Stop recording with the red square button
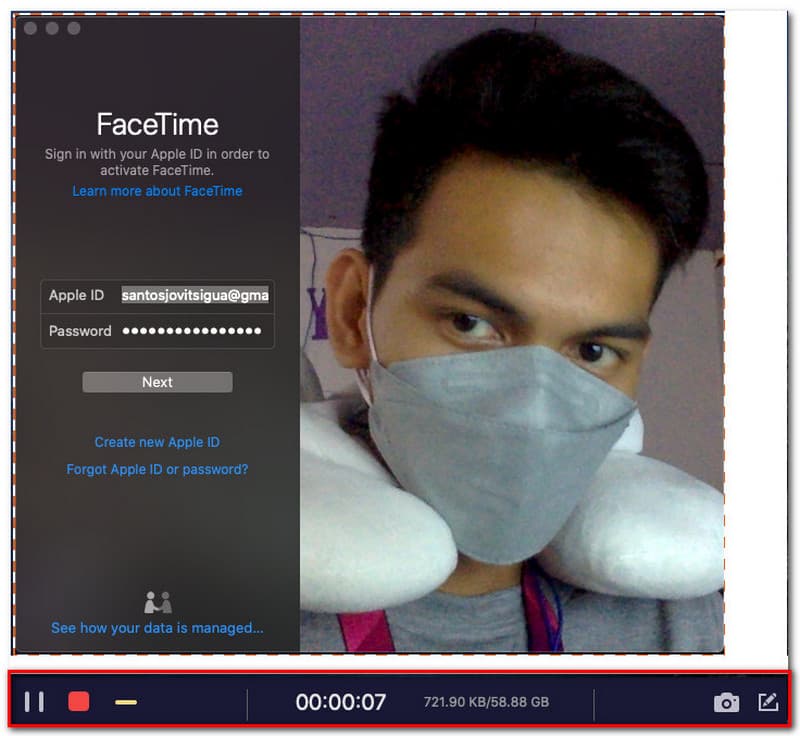The image size is (800, 736). [78, 702]
